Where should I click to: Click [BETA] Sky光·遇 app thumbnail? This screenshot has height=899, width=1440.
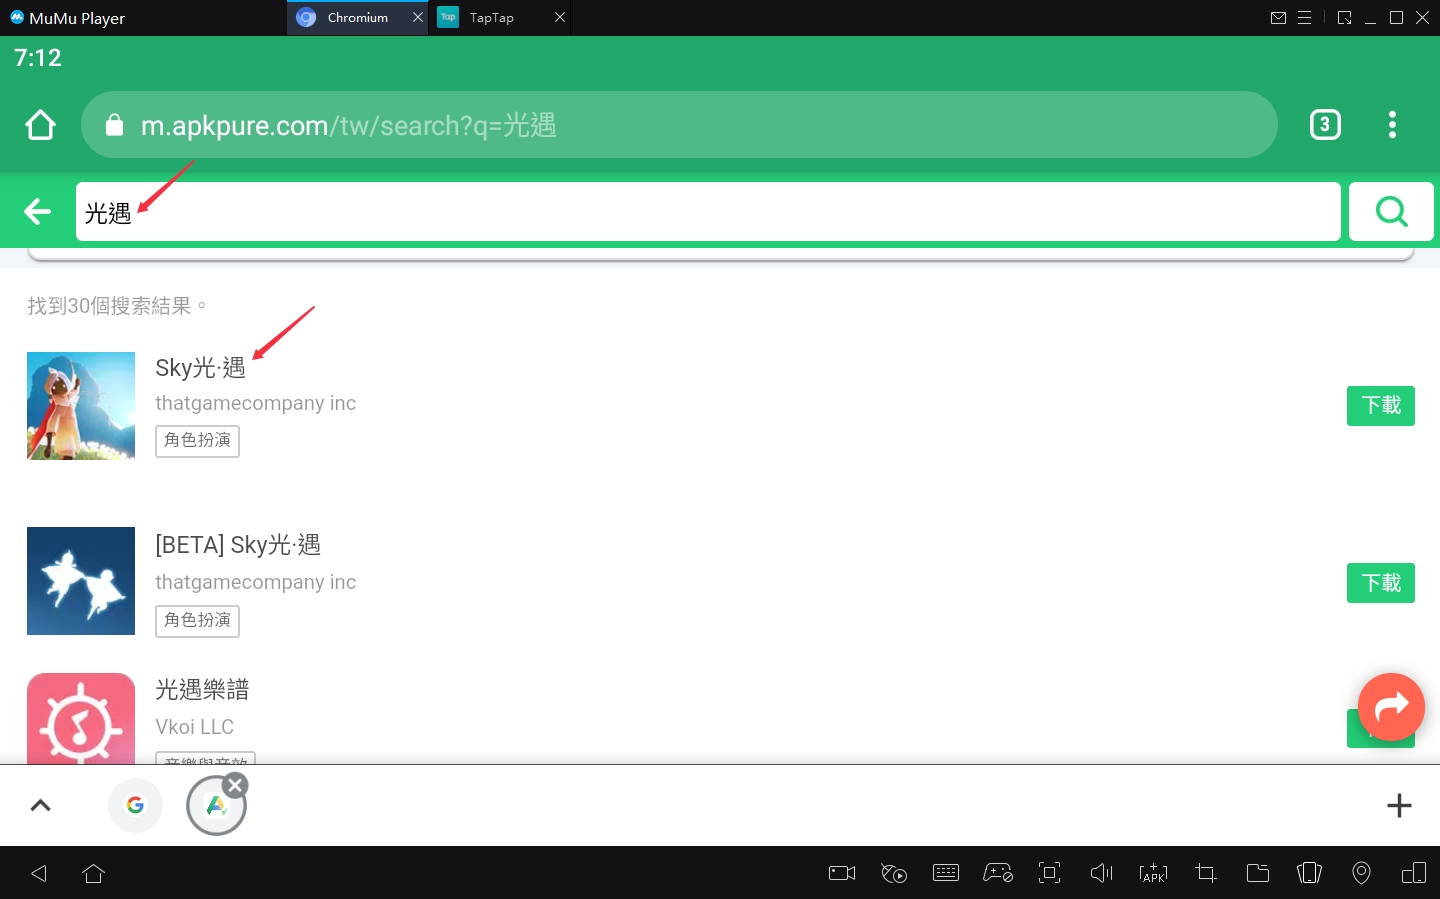click(81, 581)
